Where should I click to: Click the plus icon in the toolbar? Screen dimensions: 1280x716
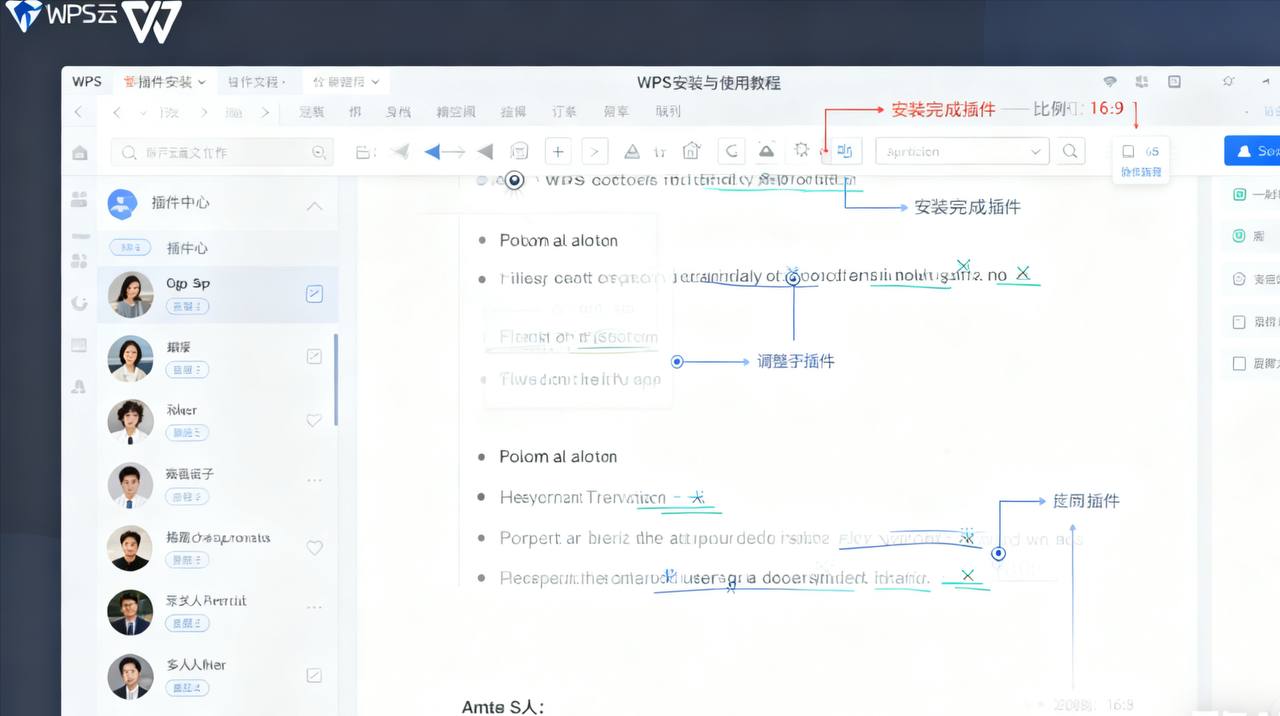557,150
